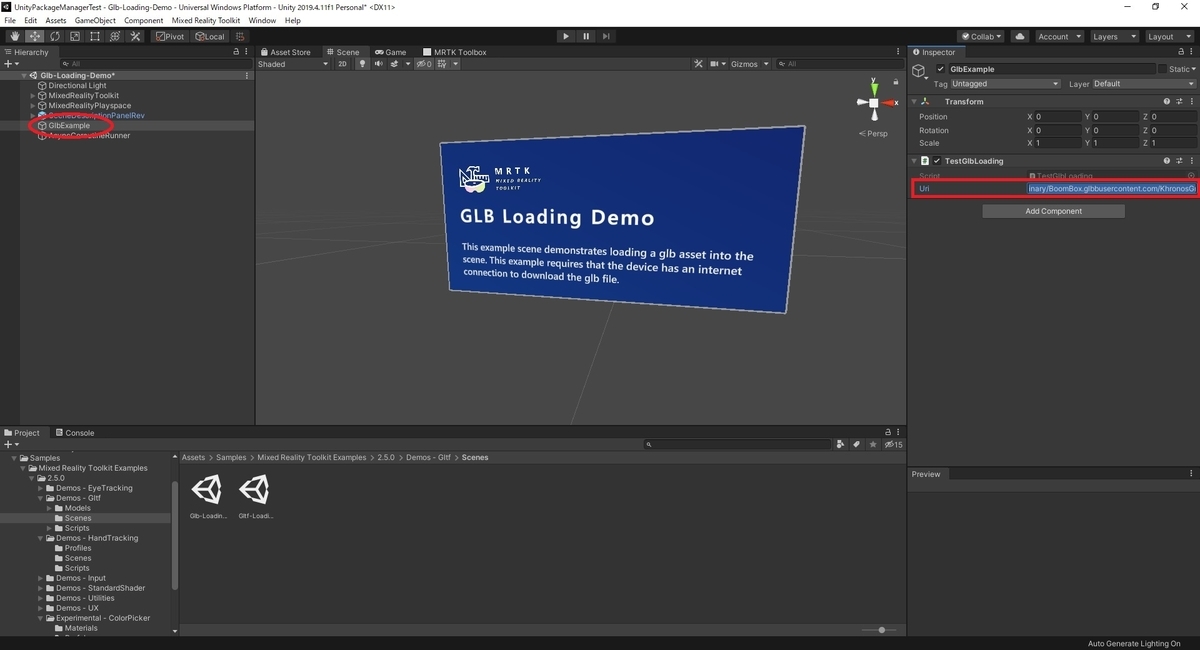Click the Add Component button
The height and width of the screenshot is (650, 1200).
[x=1054, y=211]
